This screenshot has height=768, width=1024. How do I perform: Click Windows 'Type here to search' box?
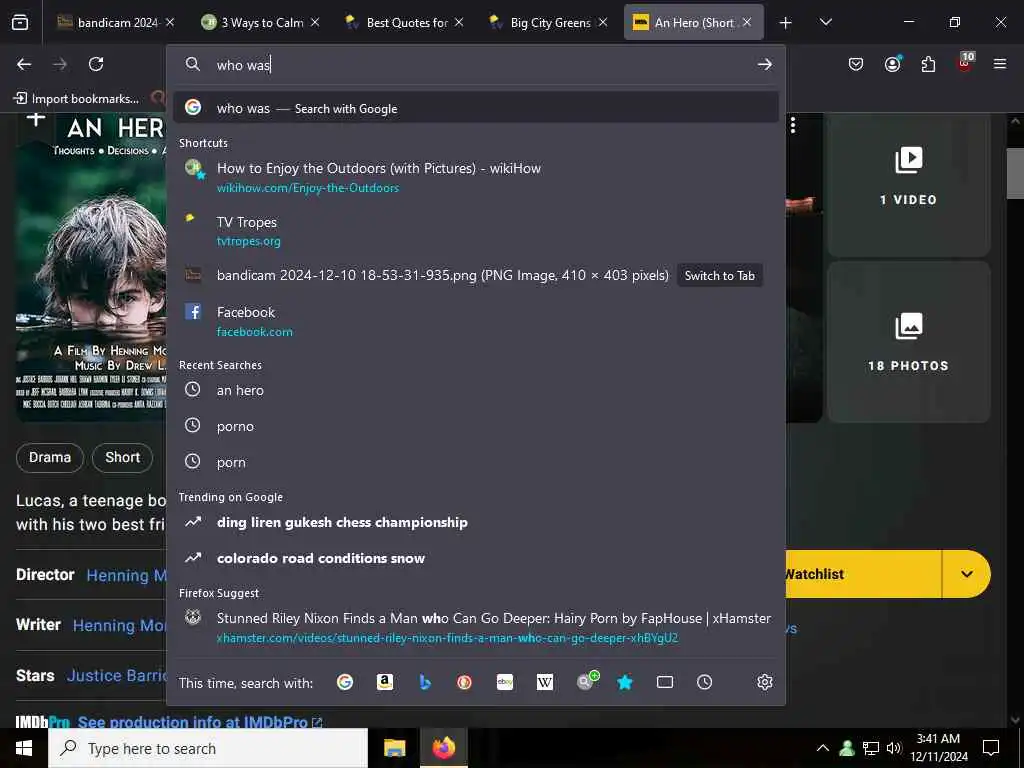[208, 748]
